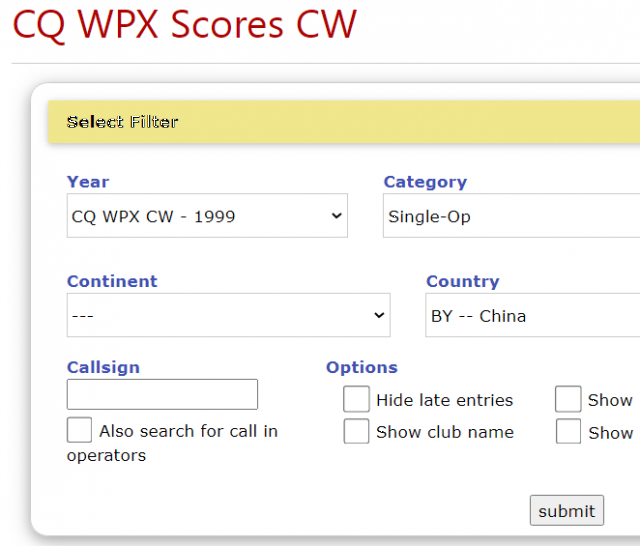Open the Year dropdown showing 1999

pyautogui.click(x=207, y=215)
